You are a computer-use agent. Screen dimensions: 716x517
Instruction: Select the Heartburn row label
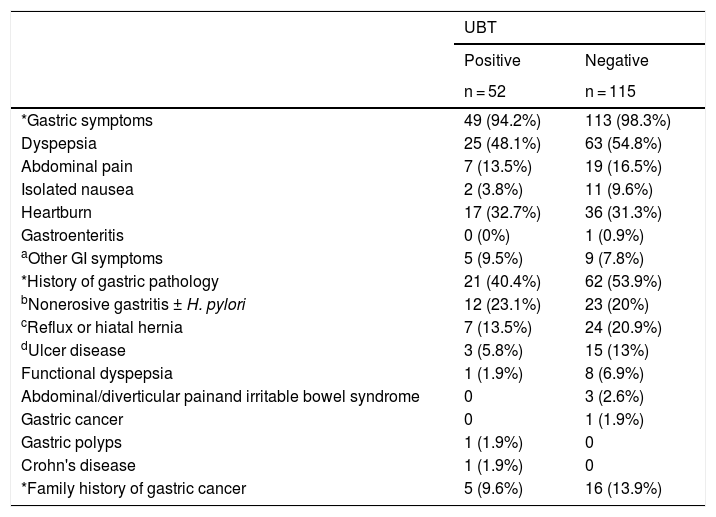55,213
